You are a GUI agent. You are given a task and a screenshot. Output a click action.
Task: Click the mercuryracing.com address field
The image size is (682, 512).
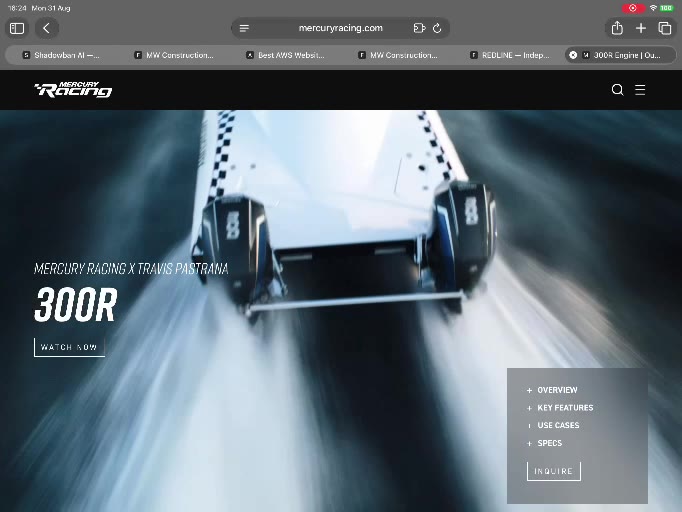click(341, 28)
